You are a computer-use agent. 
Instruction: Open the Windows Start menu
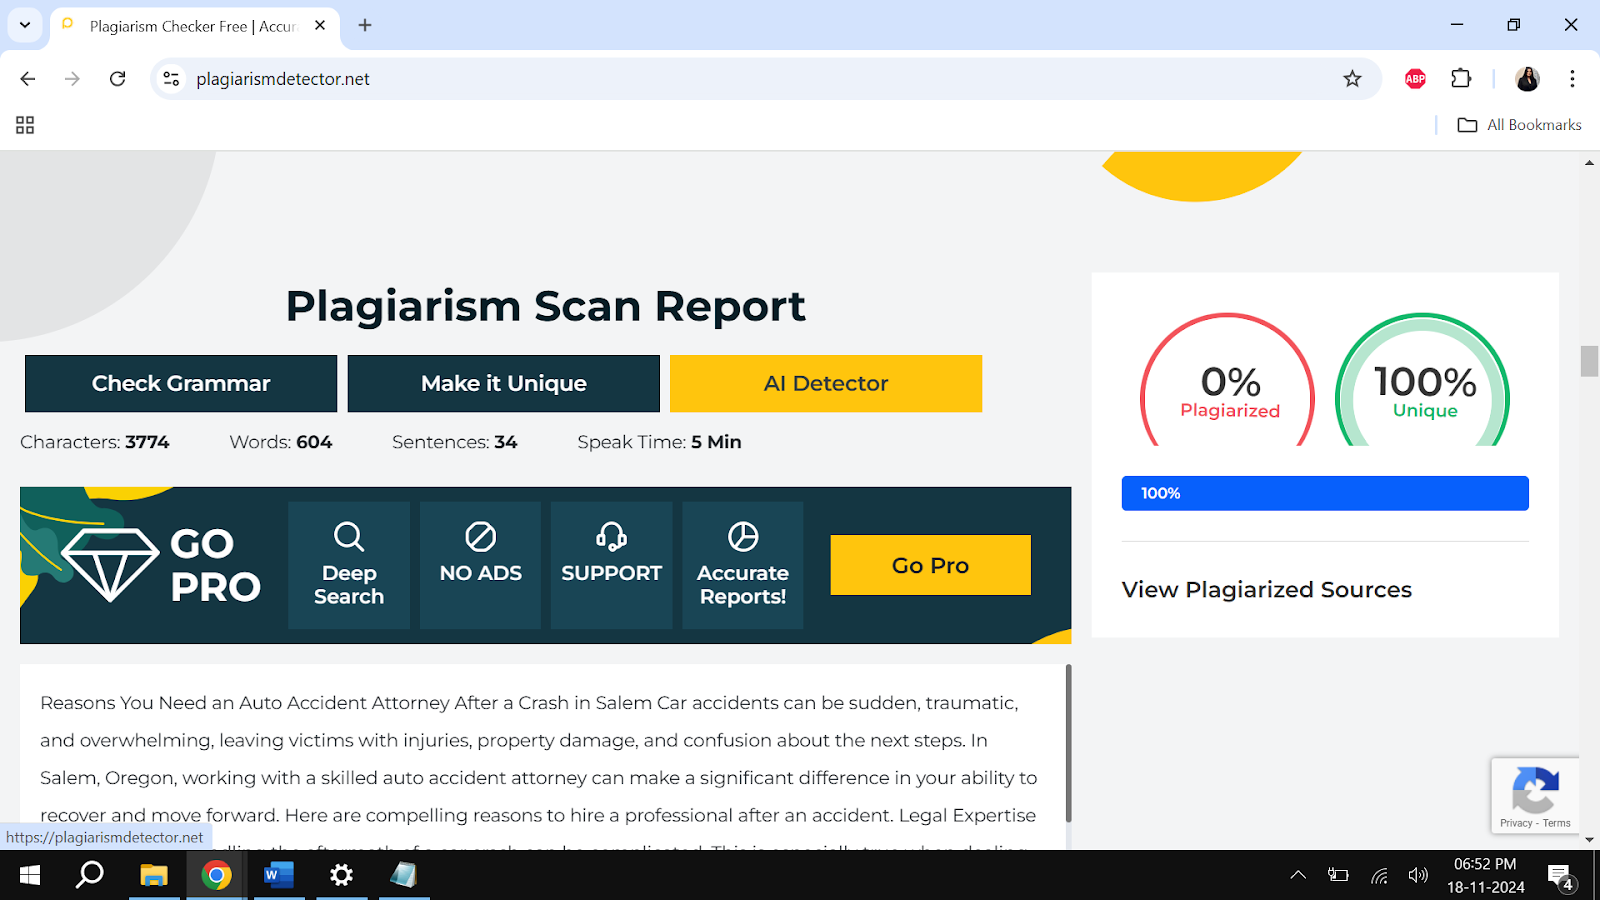click(x=30, y=875)
